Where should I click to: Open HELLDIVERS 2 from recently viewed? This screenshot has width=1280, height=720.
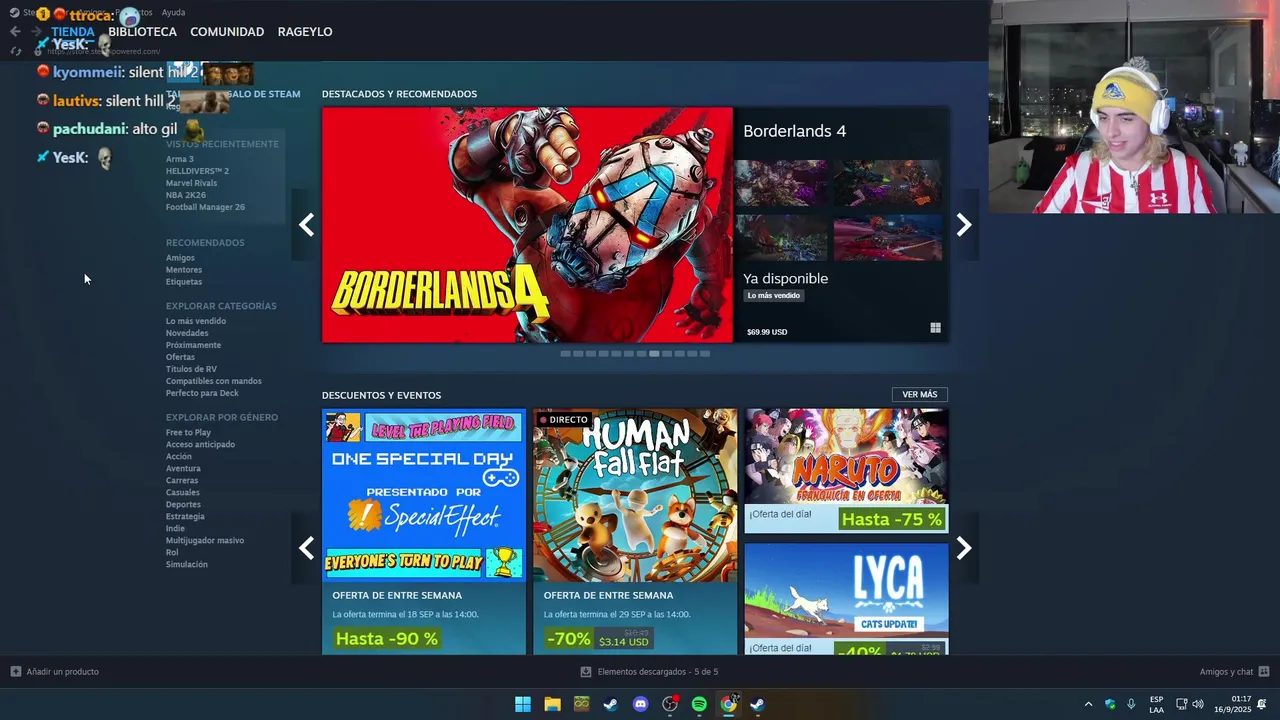coord(197,171)
